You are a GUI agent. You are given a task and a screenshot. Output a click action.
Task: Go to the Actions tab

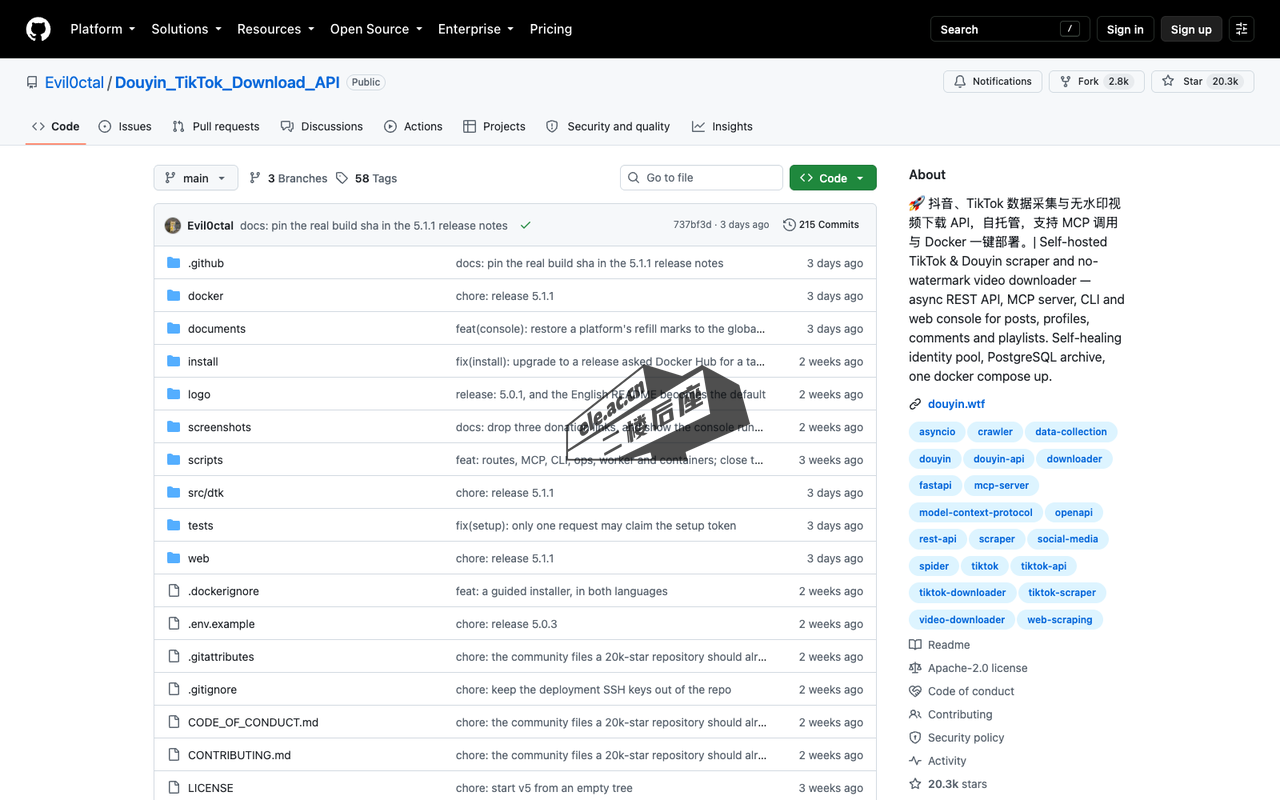coord(413,126)
